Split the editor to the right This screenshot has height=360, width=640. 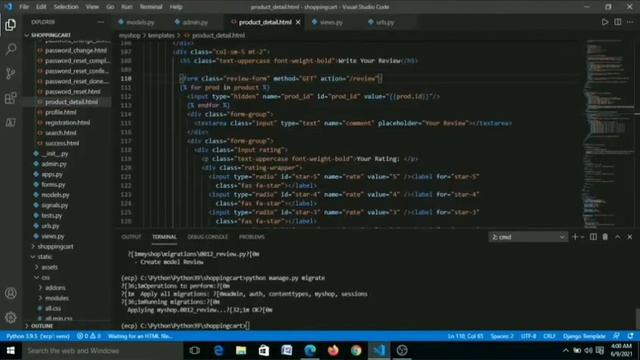tap(618, 22)
